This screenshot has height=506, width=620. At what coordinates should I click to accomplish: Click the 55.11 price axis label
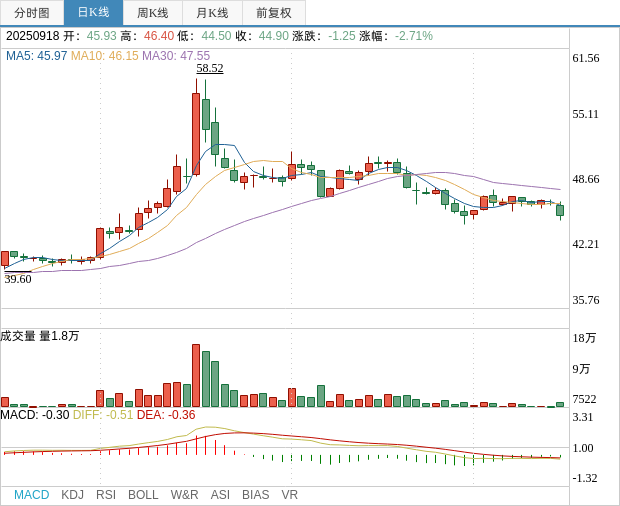[586, 114]
